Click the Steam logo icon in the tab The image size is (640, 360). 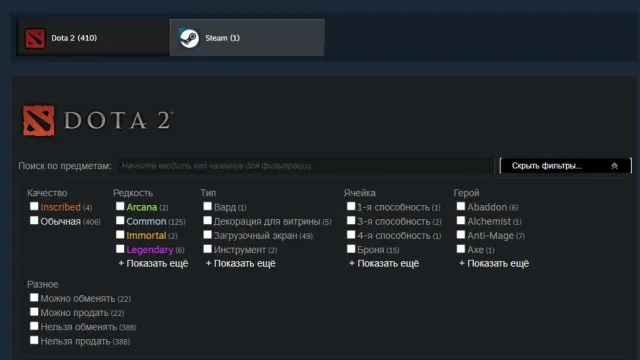click(189, 38)
